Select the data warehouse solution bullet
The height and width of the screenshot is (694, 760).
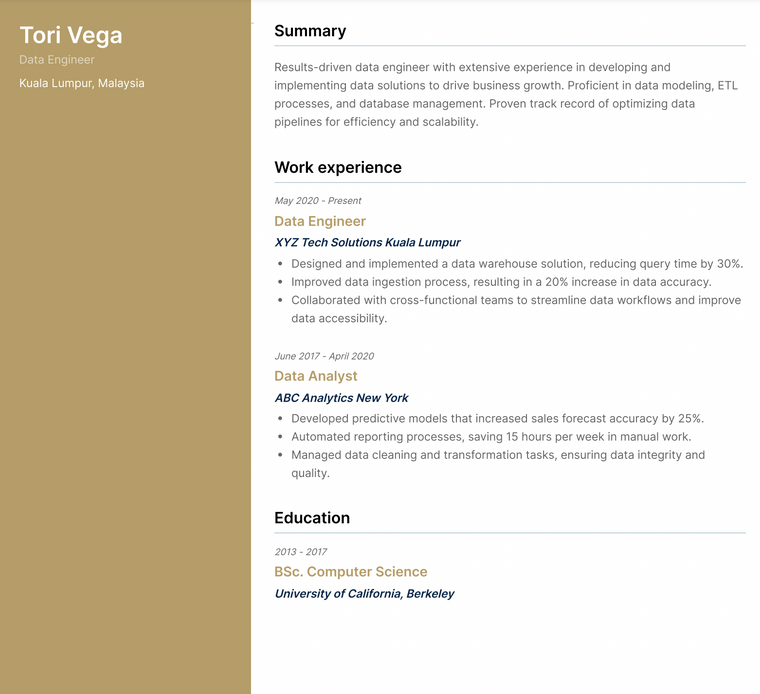click(x=517, y=264)
